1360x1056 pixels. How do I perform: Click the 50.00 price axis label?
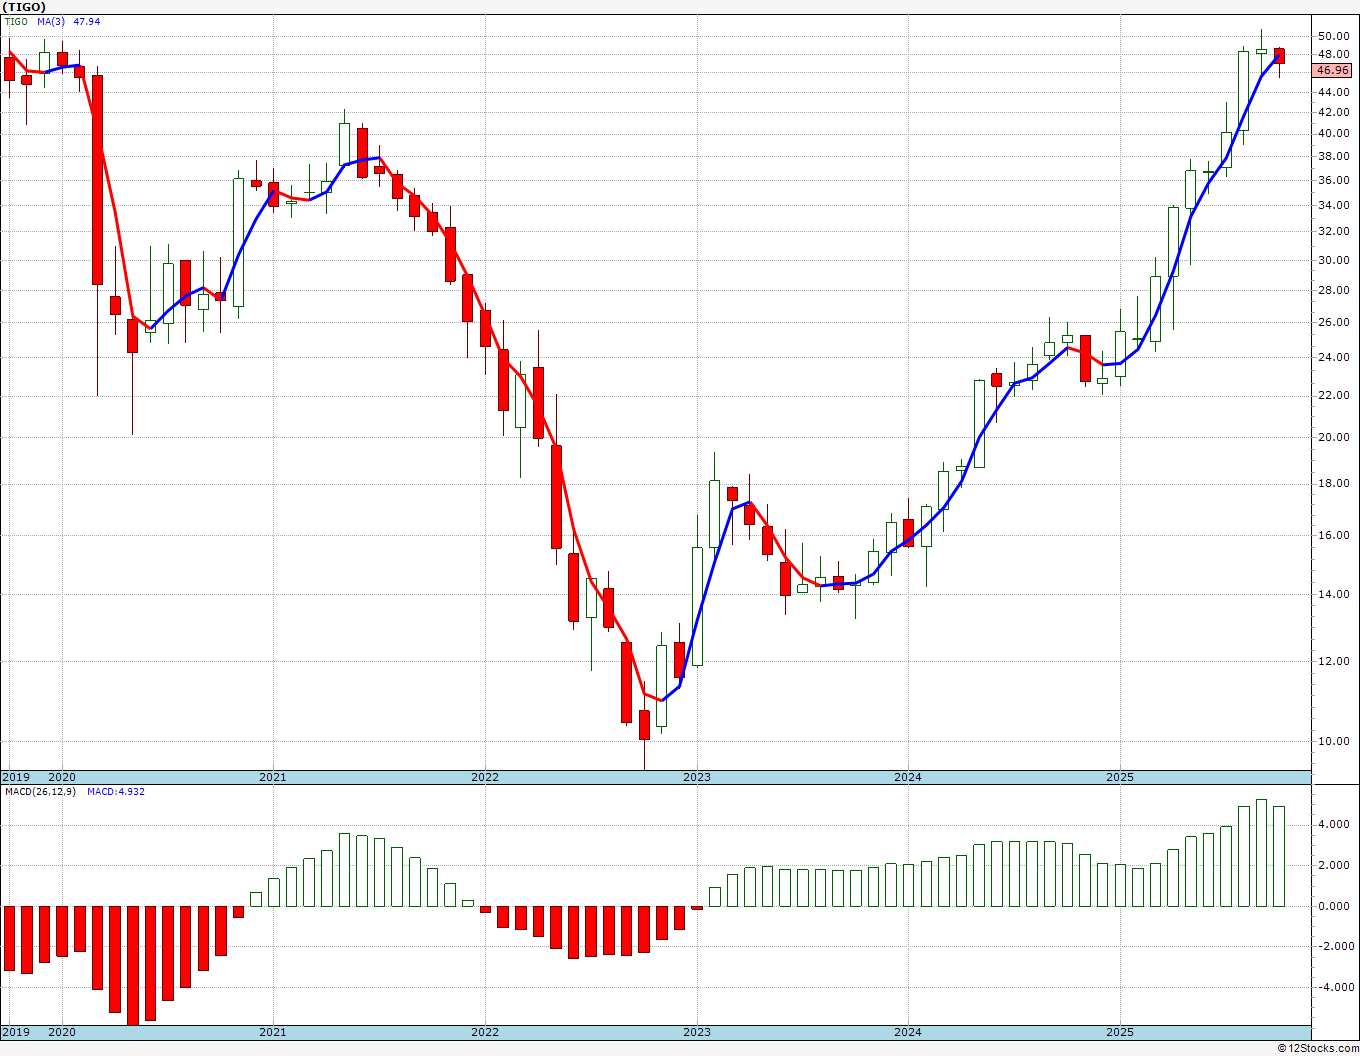(1333, 36)
